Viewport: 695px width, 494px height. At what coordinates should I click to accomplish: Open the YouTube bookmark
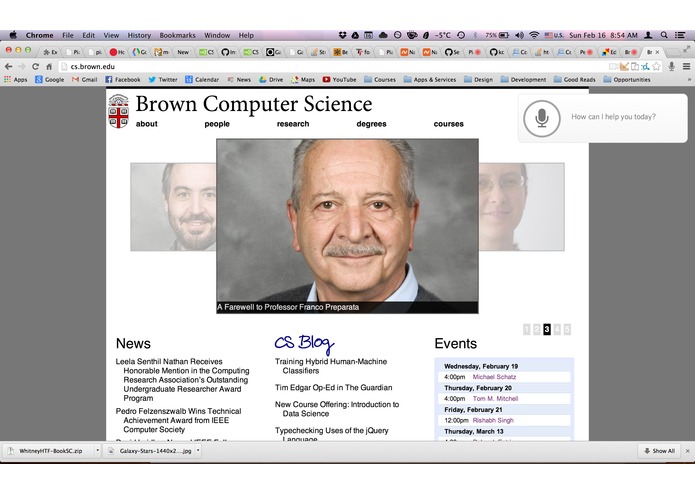[340, 80]
